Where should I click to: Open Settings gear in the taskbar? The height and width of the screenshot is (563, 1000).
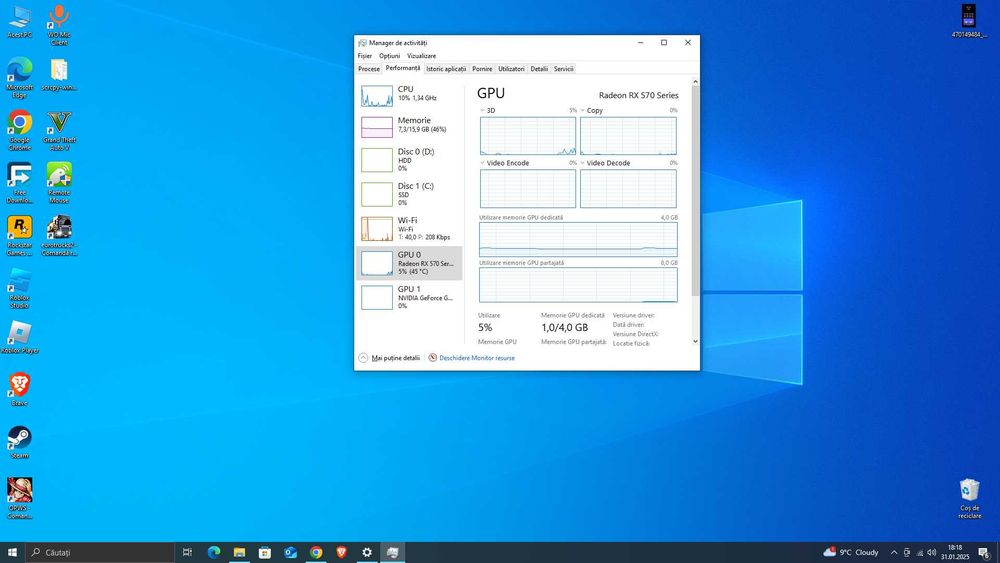(x=367, y=552)
